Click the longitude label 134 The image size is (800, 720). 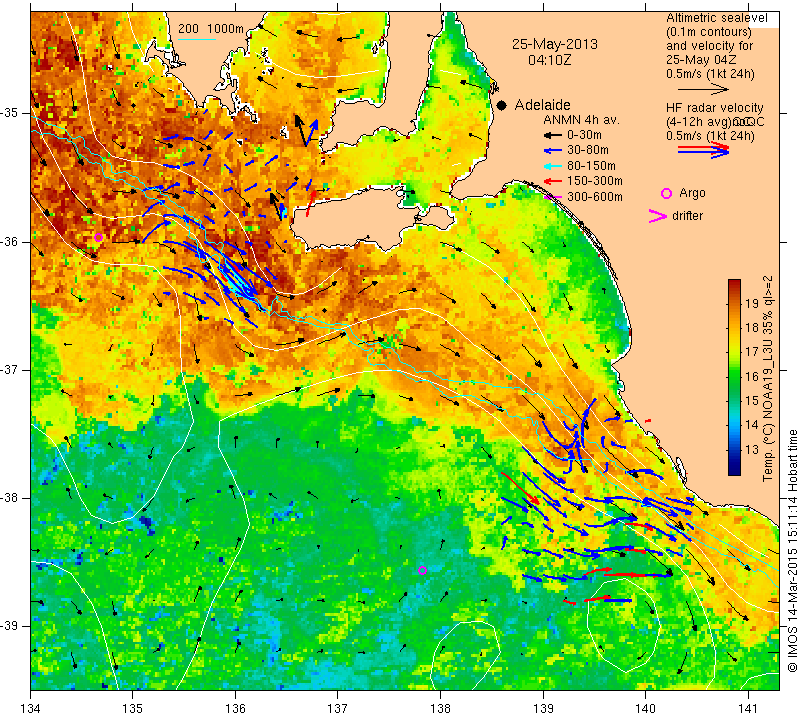point(31,709)
